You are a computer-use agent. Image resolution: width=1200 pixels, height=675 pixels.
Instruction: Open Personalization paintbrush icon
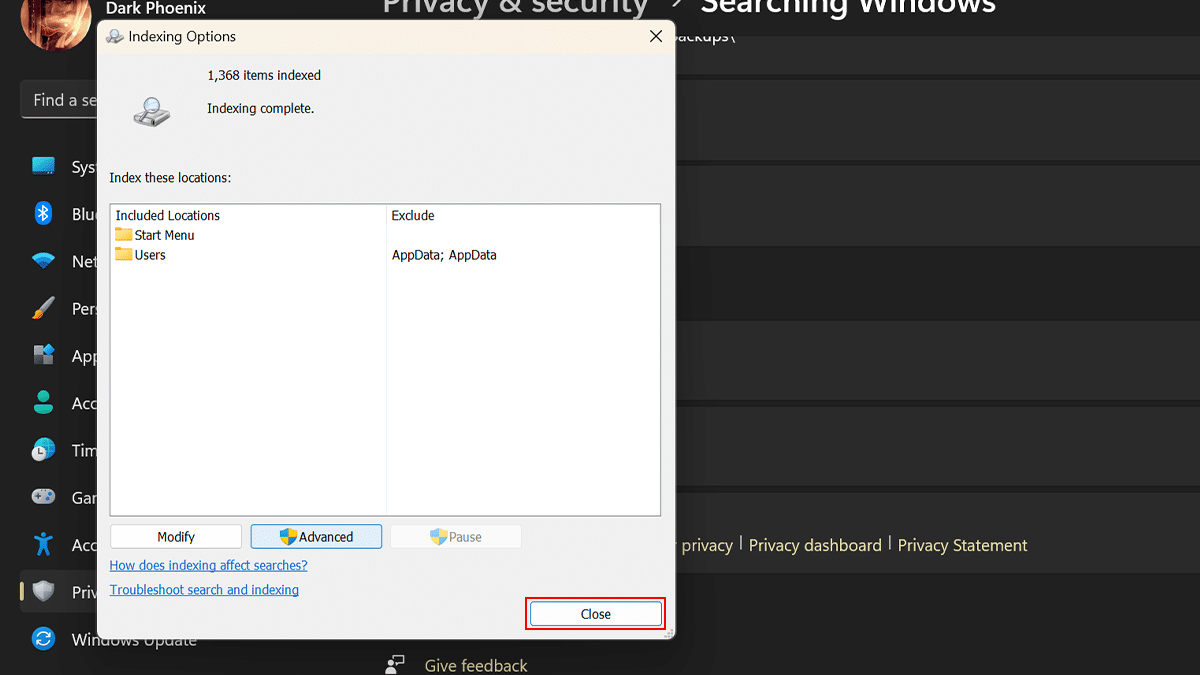(x=43, y=308)
